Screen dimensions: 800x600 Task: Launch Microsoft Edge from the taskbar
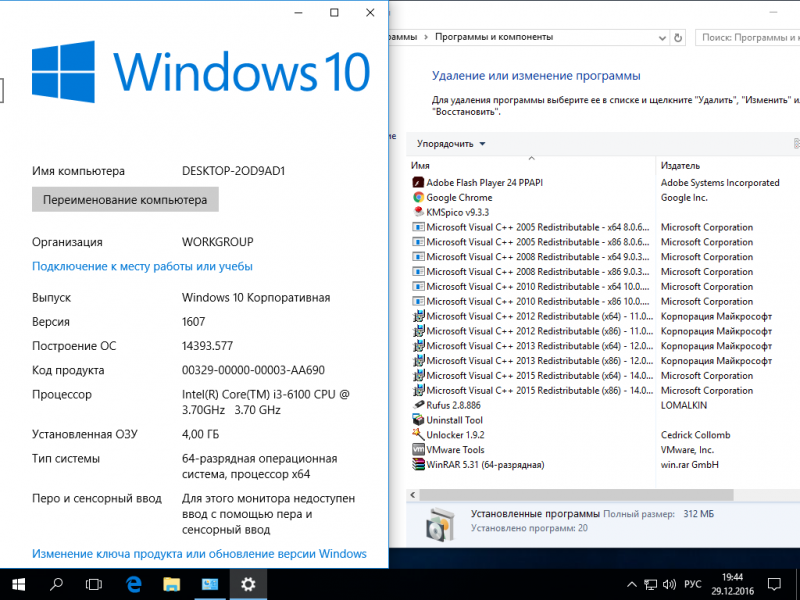[x=134, y=584]
